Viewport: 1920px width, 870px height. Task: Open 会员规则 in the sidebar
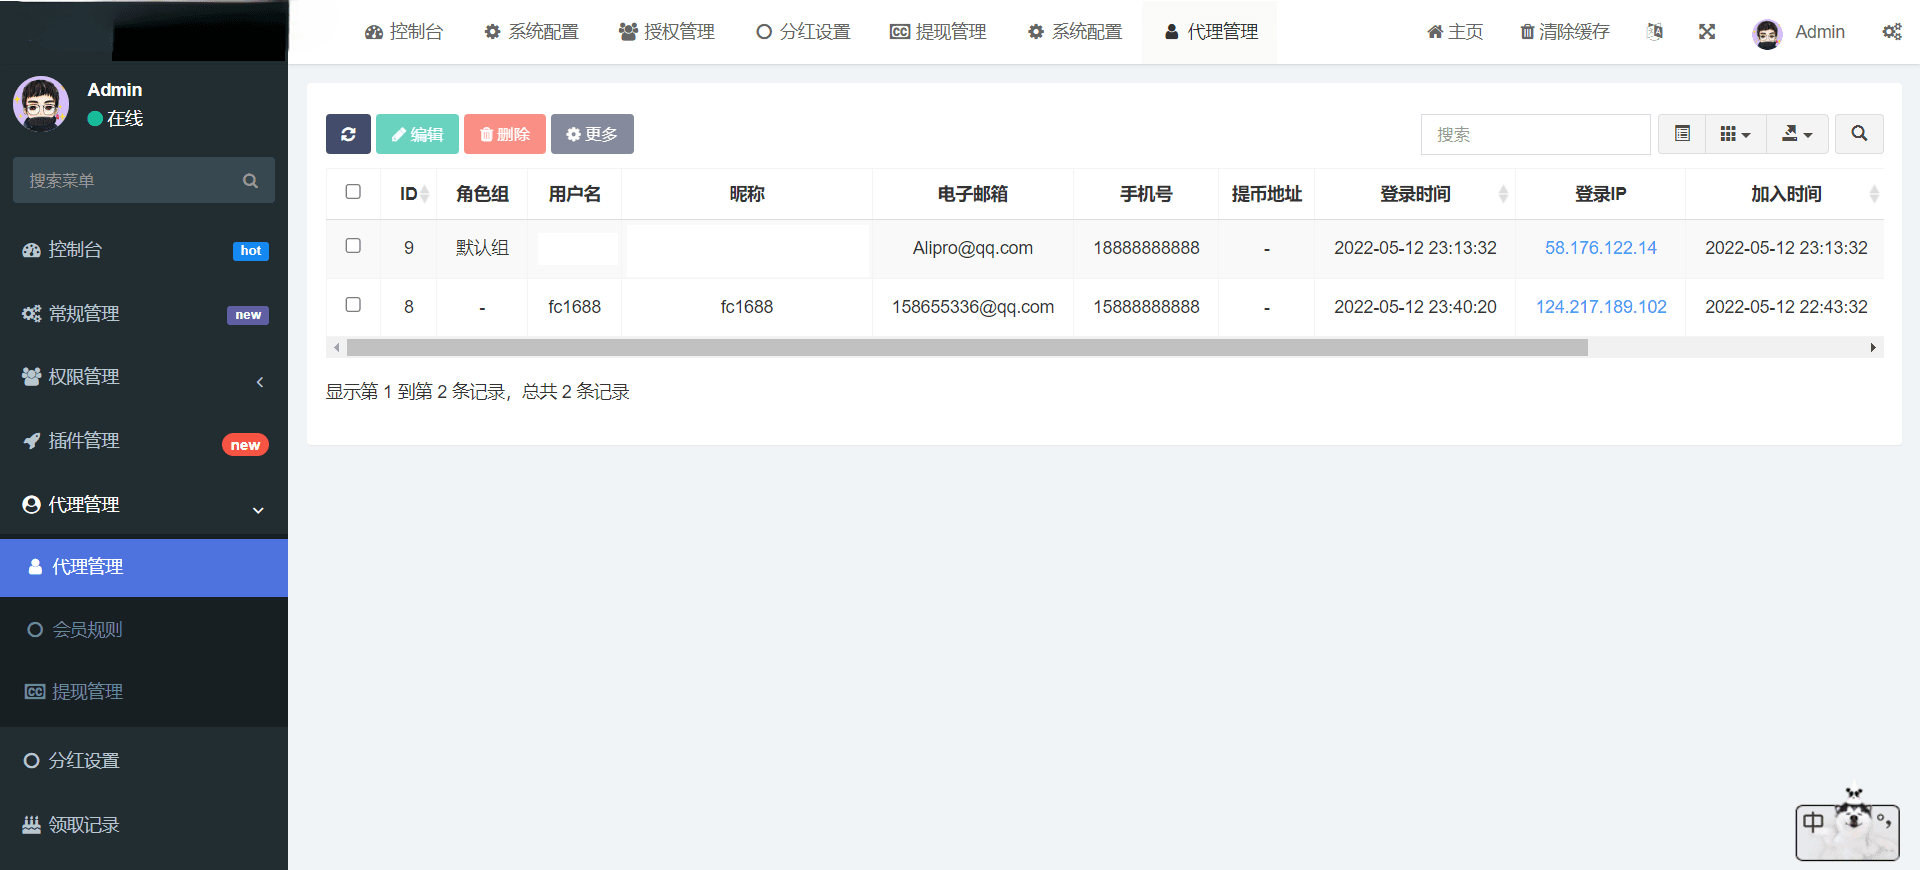coord(88,630)
